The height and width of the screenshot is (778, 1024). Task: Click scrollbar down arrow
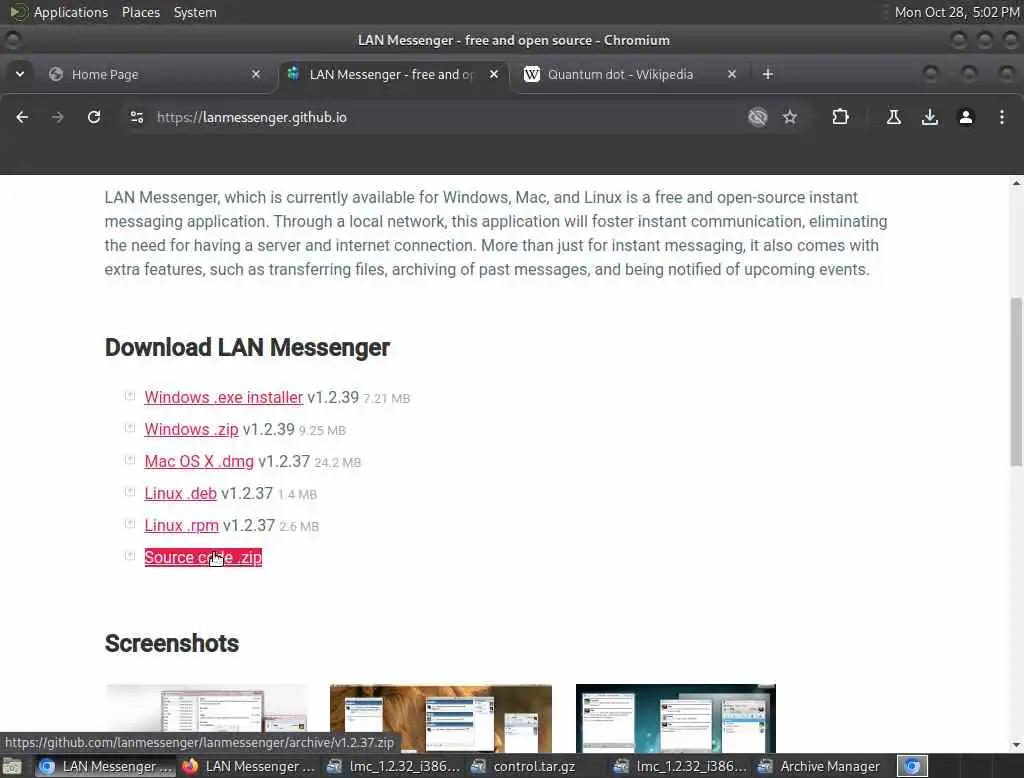pos(1016,745)
